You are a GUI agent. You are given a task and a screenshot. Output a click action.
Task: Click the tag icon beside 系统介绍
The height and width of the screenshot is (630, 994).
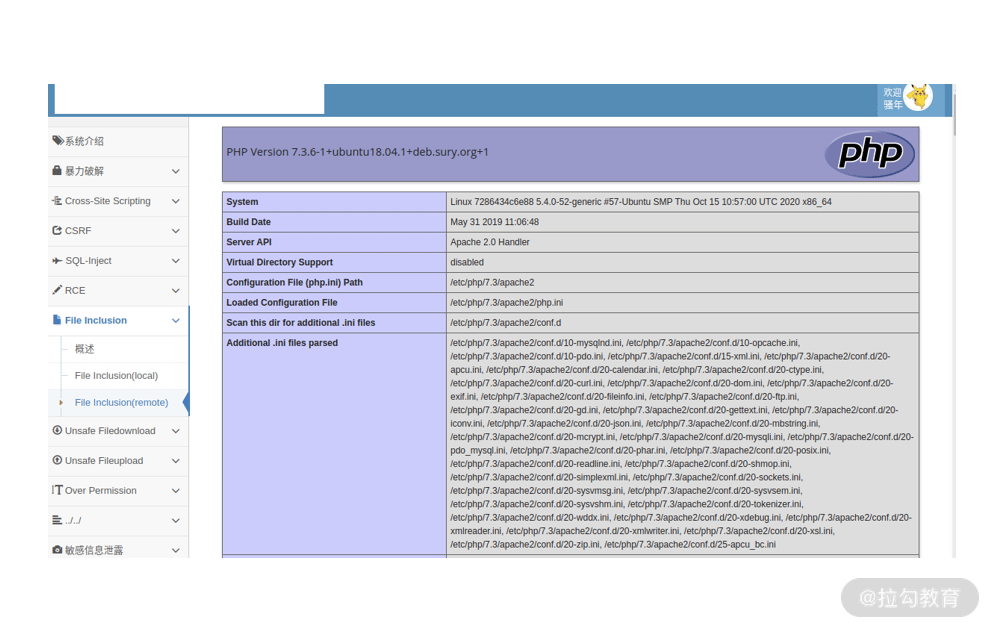click(57, 141)
